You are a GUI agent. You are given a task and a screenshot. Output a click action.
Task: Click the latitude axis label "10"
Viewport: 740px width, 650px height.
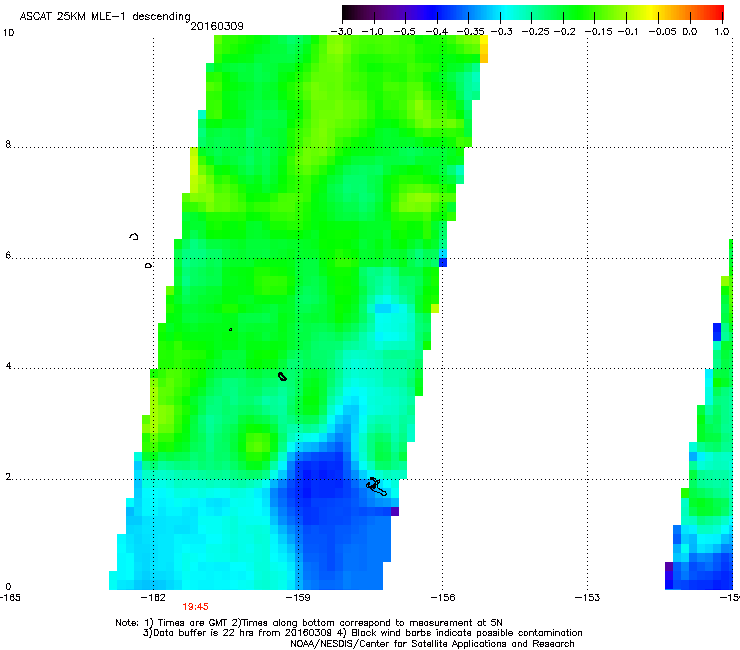pyautogui.click(x=8, y=33)
